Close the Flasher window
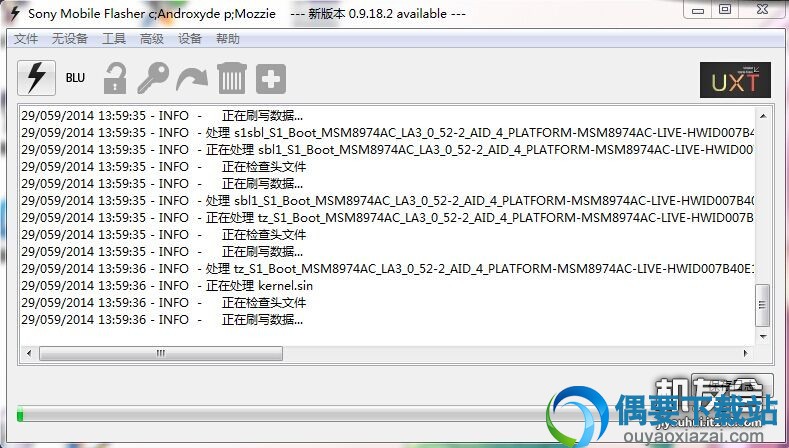The image size is (789, 448). point(762,9)
